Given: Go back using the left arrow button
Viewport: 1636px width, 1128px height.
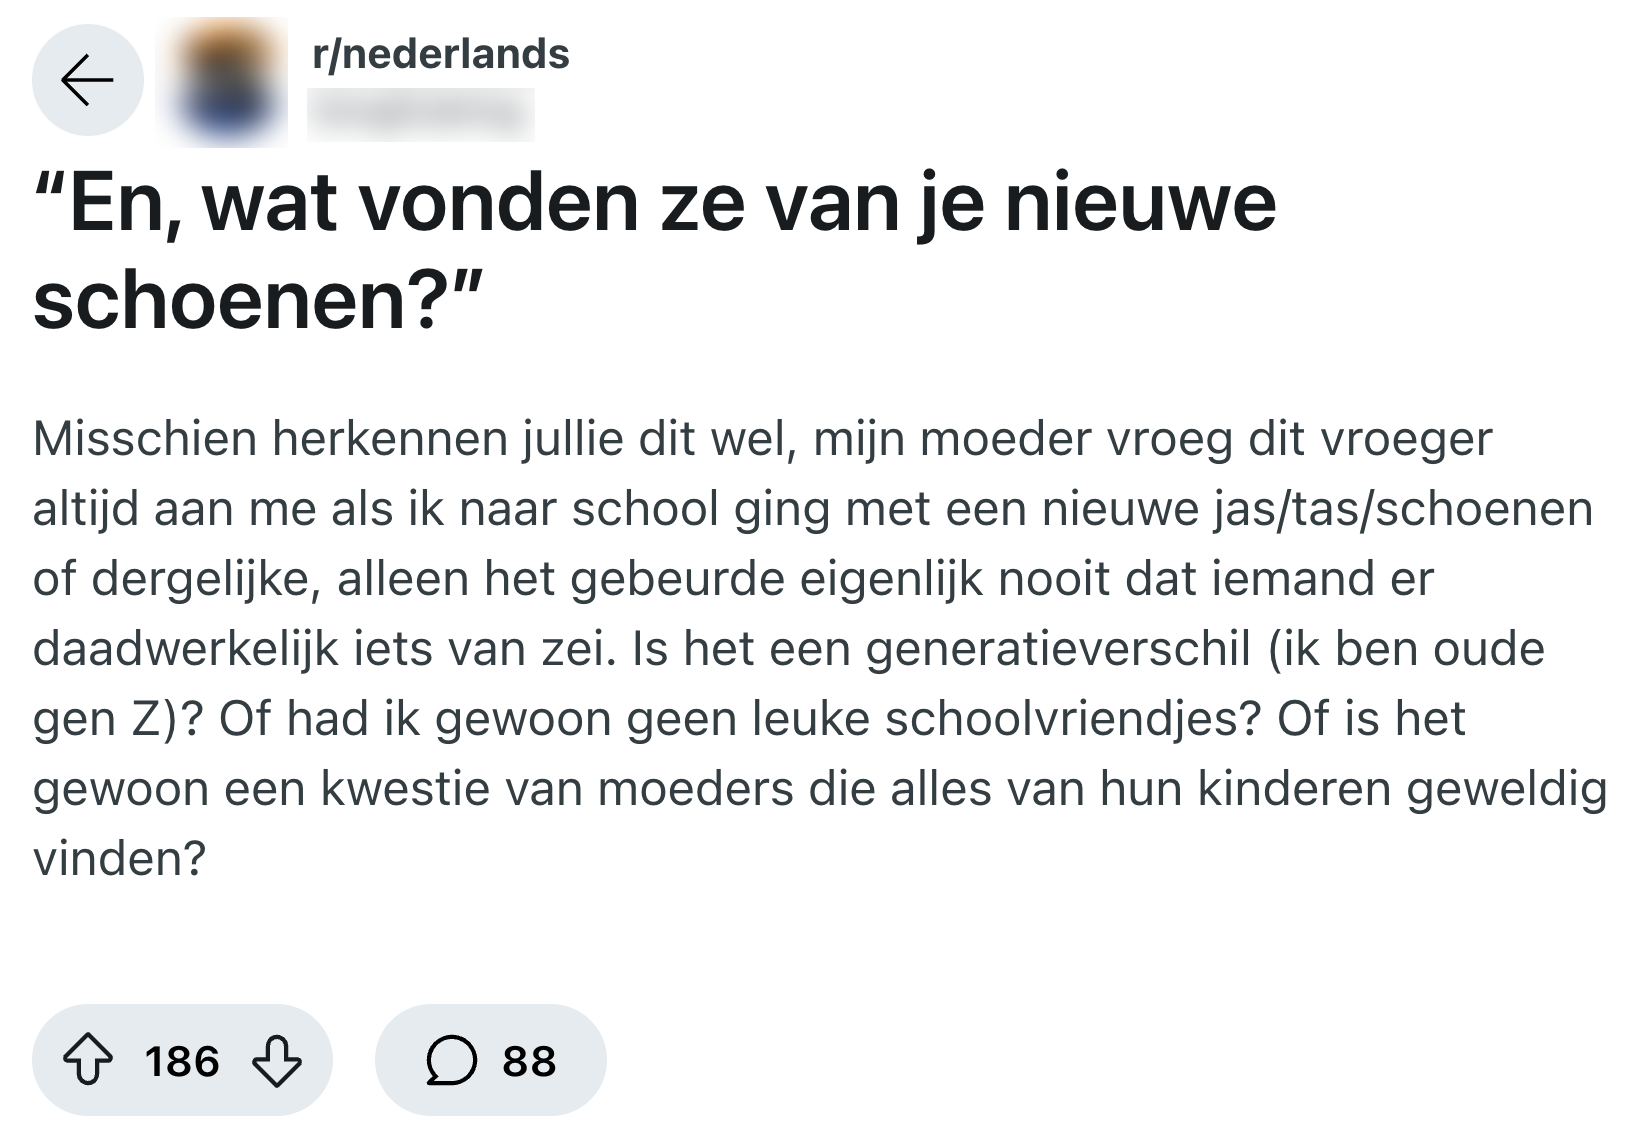Looking at the screenshot, I should tap(87, 80).
